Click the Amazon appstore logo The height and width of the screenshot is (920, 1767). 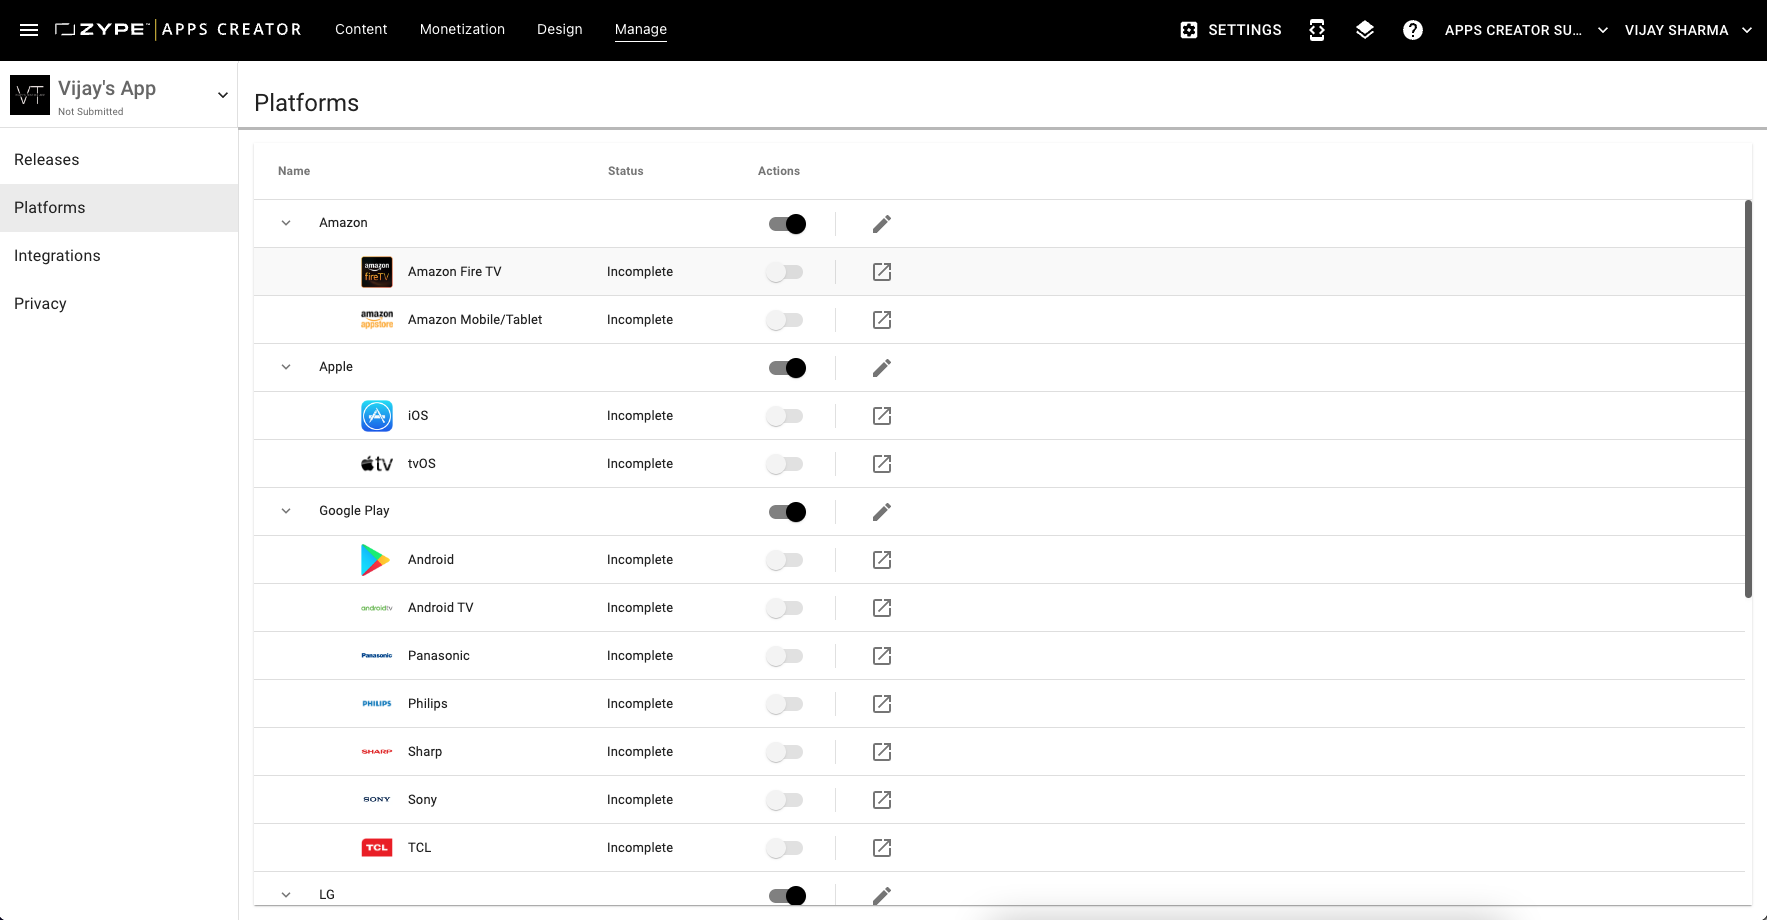tap(377, 320)
